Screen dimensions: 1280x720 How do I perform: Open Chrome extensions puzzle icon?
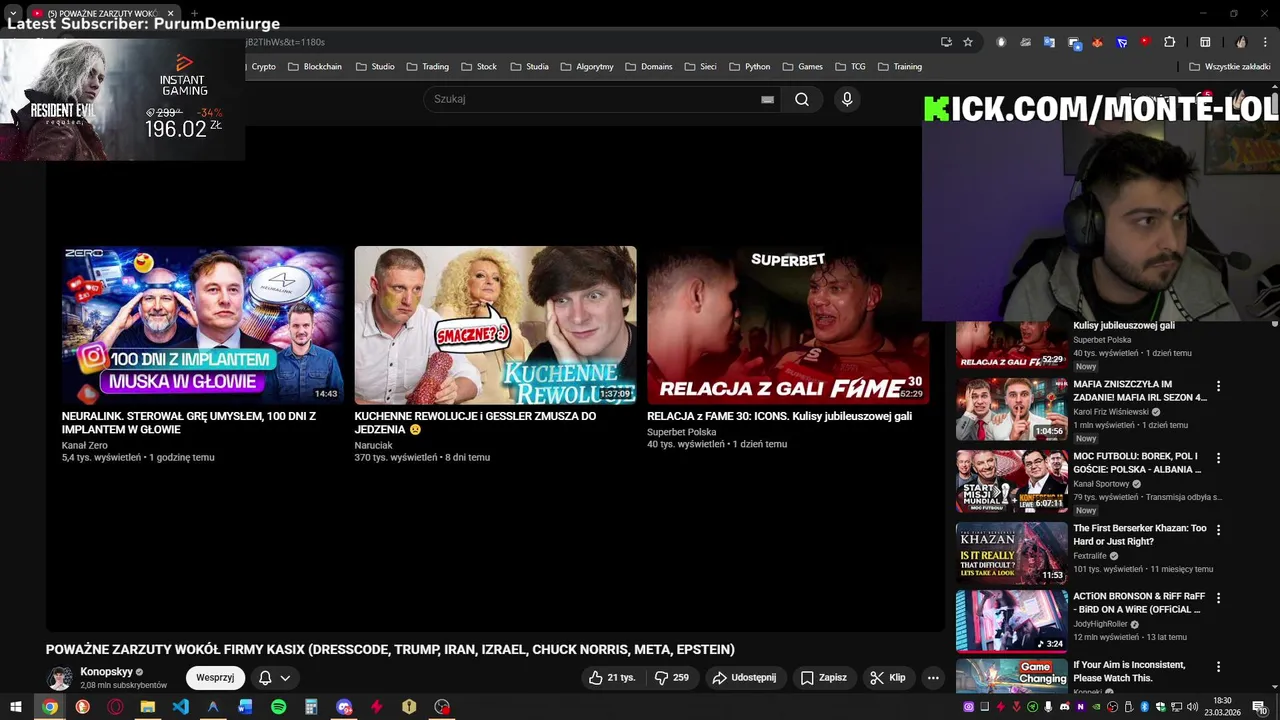(x=1169, y=42)
